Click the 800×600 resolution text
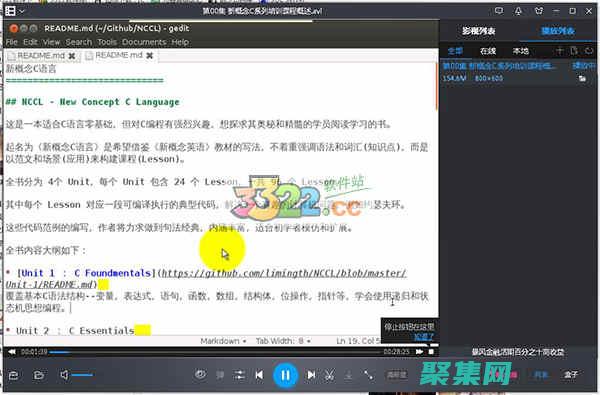 click(489, 78)
